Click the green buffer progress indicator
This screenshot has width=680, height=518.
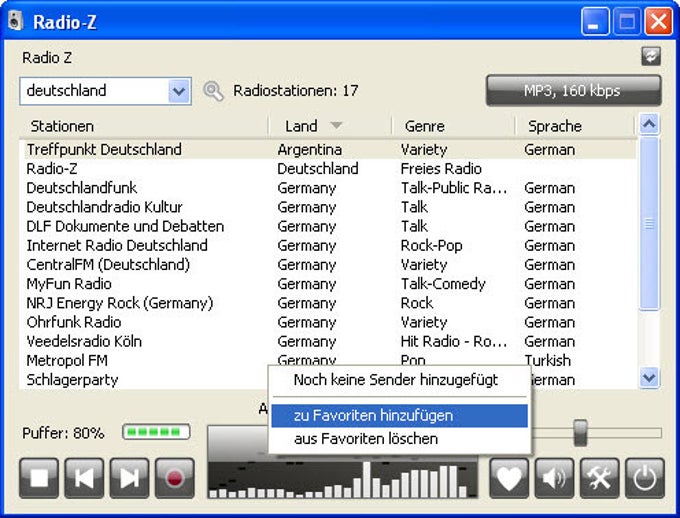pyautogui.click(x=156, y=432)
